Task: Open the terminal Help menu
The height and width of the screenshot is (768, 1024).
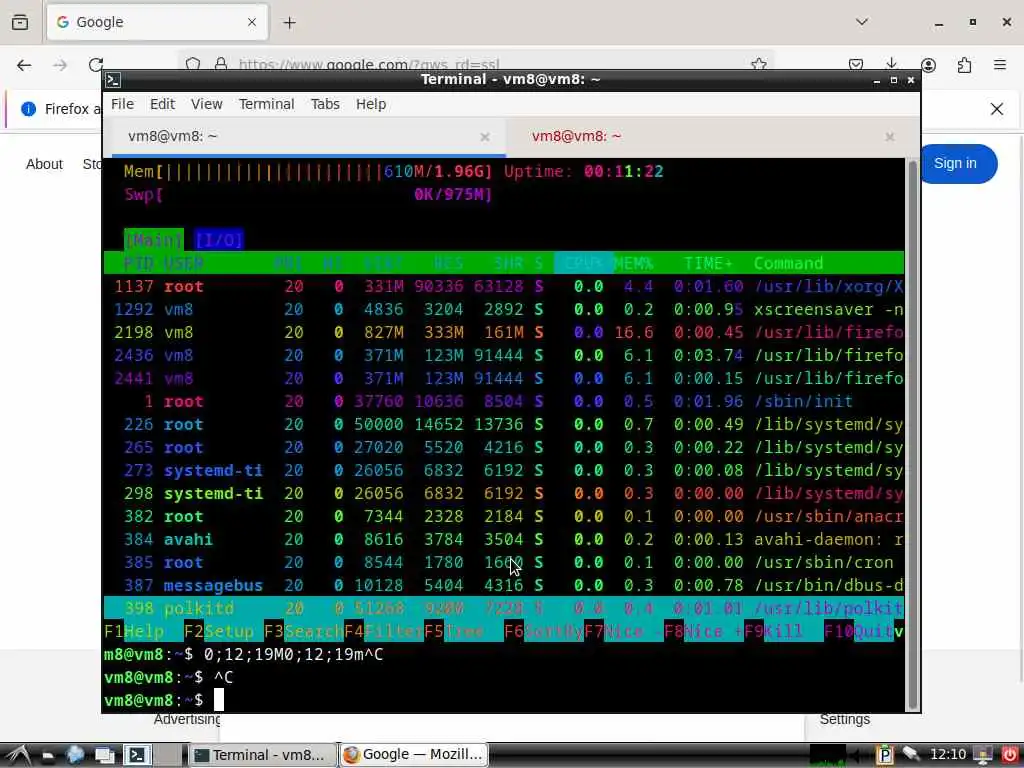Action: click(371, 104)
